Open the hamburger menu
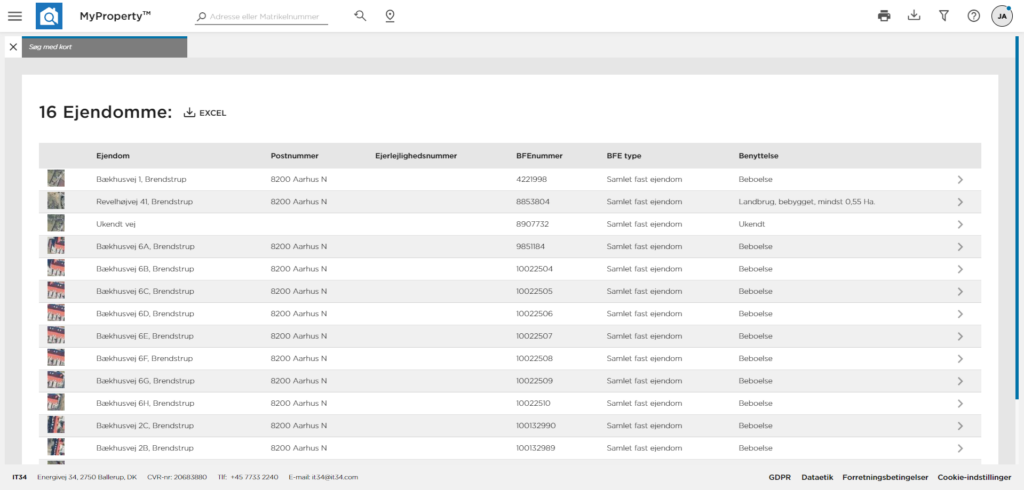 (15, 16)
